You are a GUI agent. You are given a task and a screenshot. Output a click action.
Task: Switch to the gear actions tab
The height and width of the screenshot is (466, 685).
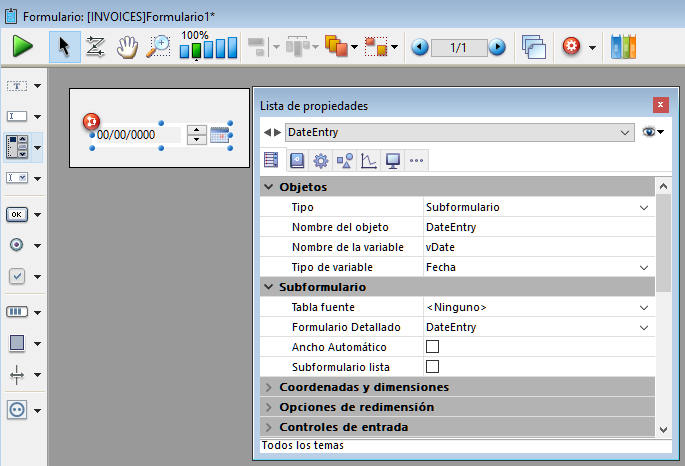coord(321,160)
